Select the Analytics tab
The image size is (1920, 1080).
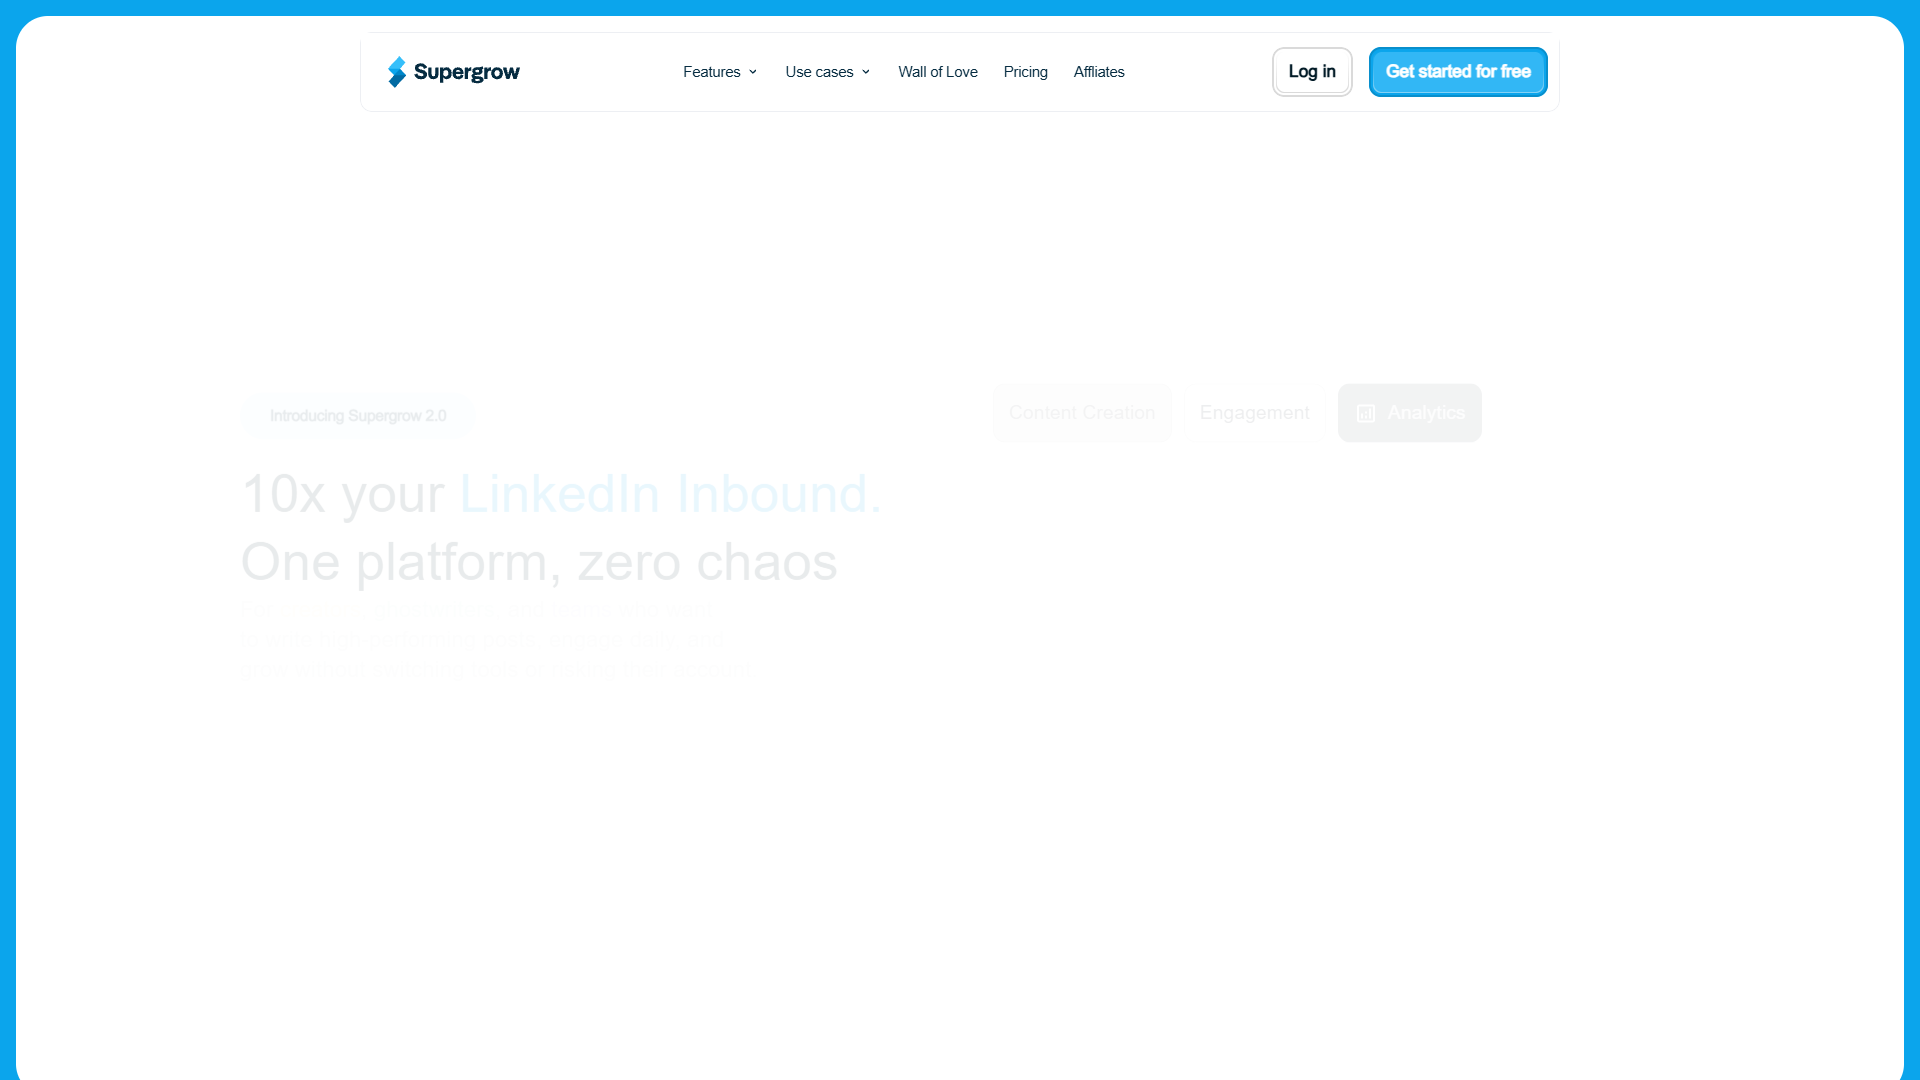(1410, 413)
